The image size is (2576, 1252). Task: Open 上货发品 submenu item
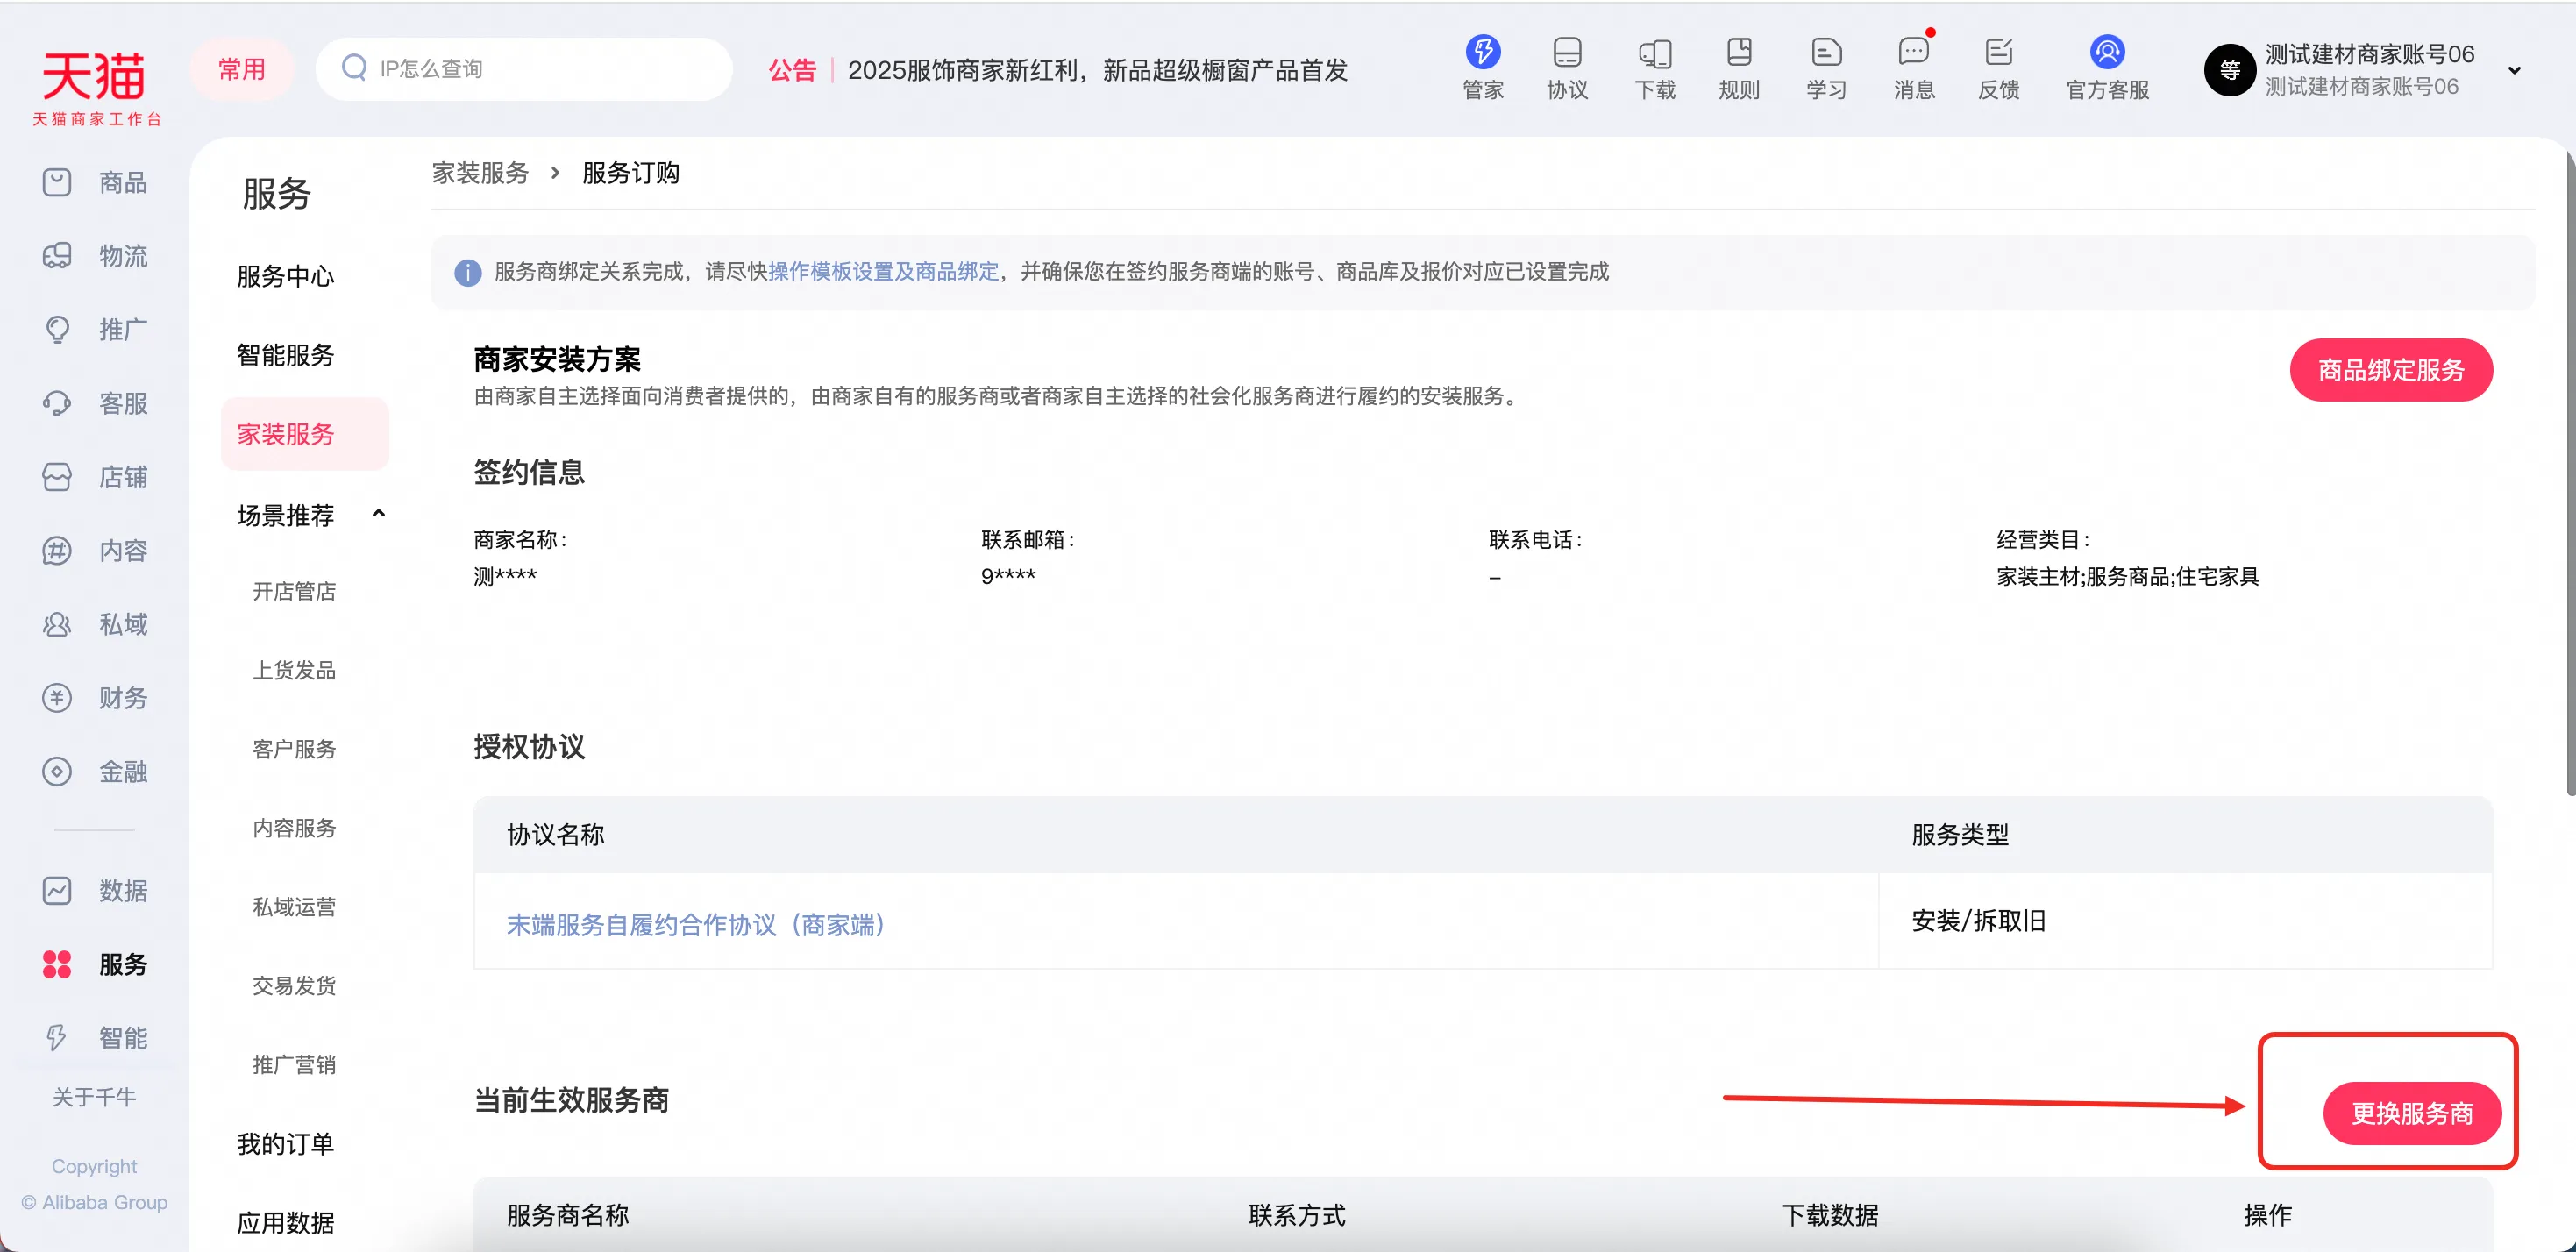[294, 670]
